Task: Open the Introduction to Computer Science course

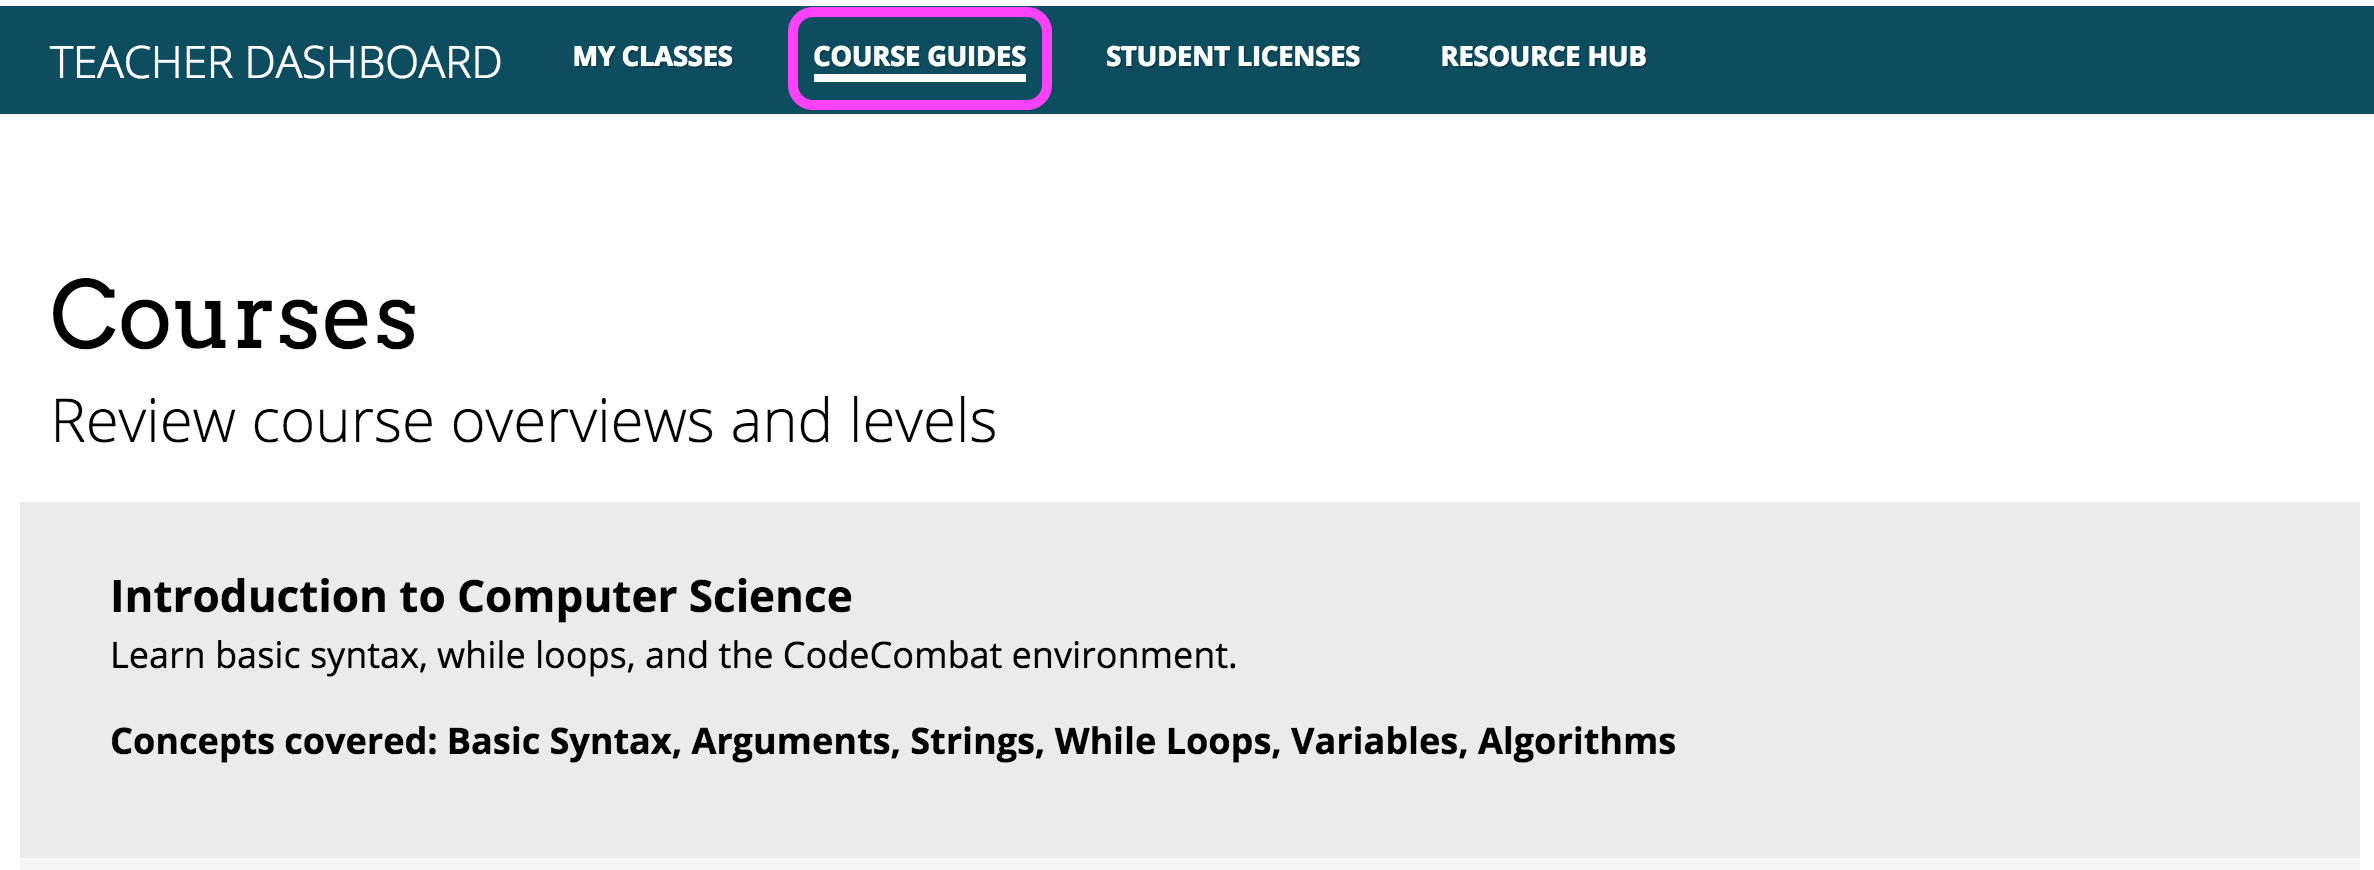Action: pos(482,596)
